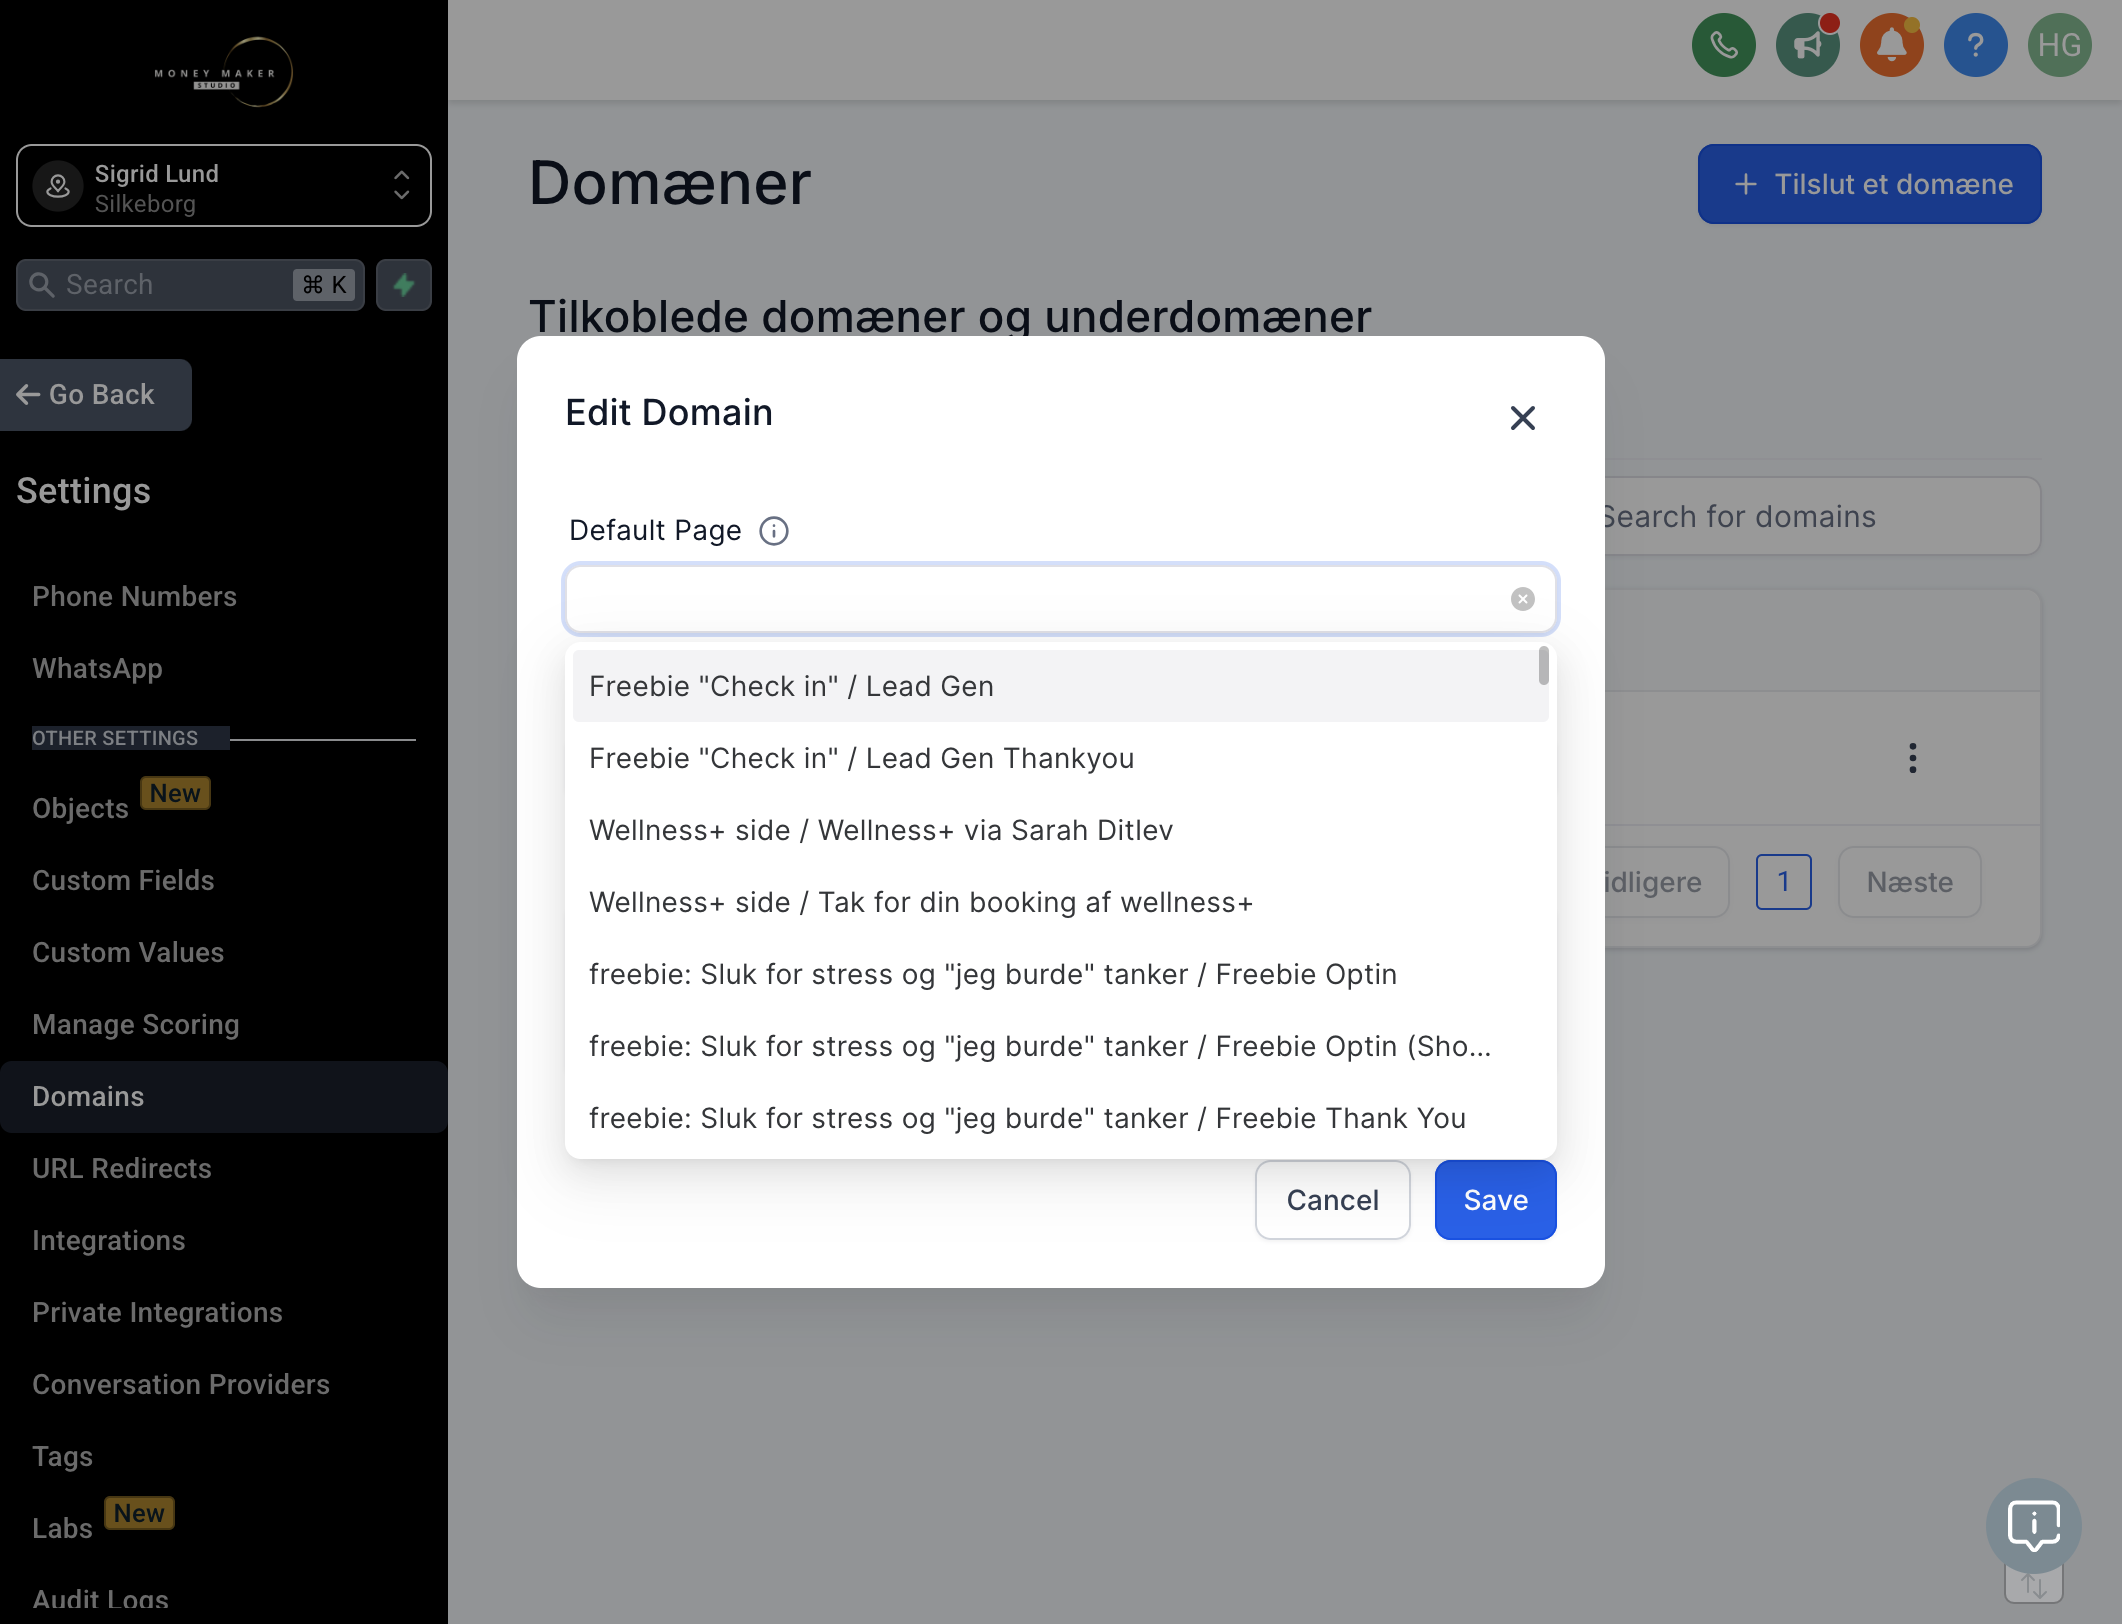Open URL Redirects settings
Viewport: 2122px width, 1624px height.
pos(122,1168)
